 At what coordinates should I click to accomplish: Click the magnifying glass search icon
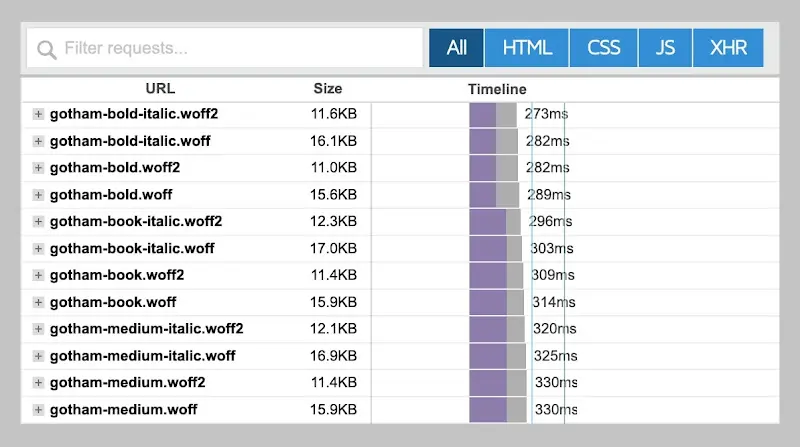point(46,48)
